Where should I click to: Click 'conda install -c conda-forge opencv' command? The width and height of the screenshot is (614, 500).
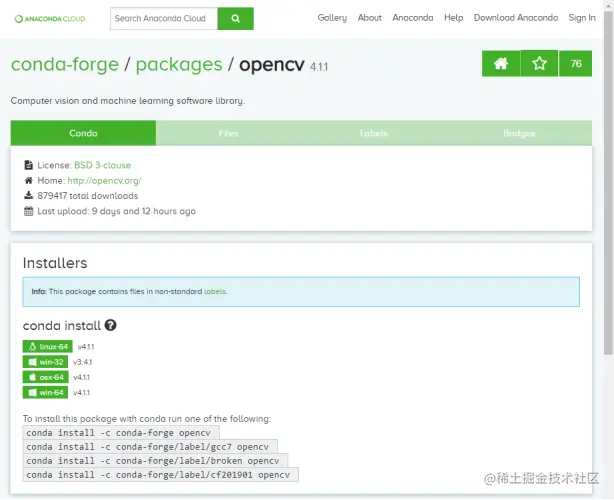point(121,433)
